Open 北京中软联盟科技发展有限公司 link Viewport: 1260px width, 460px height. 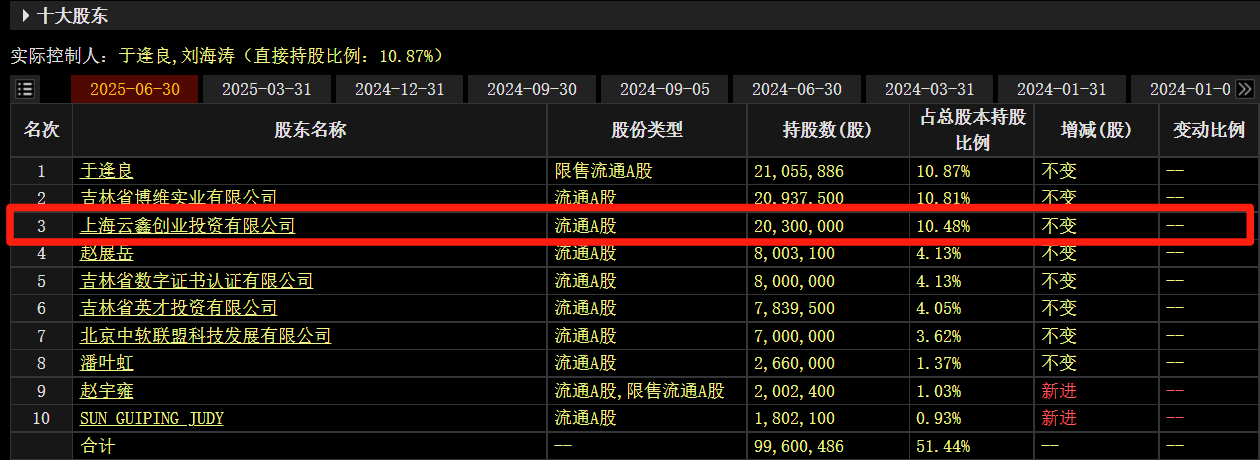205,336
